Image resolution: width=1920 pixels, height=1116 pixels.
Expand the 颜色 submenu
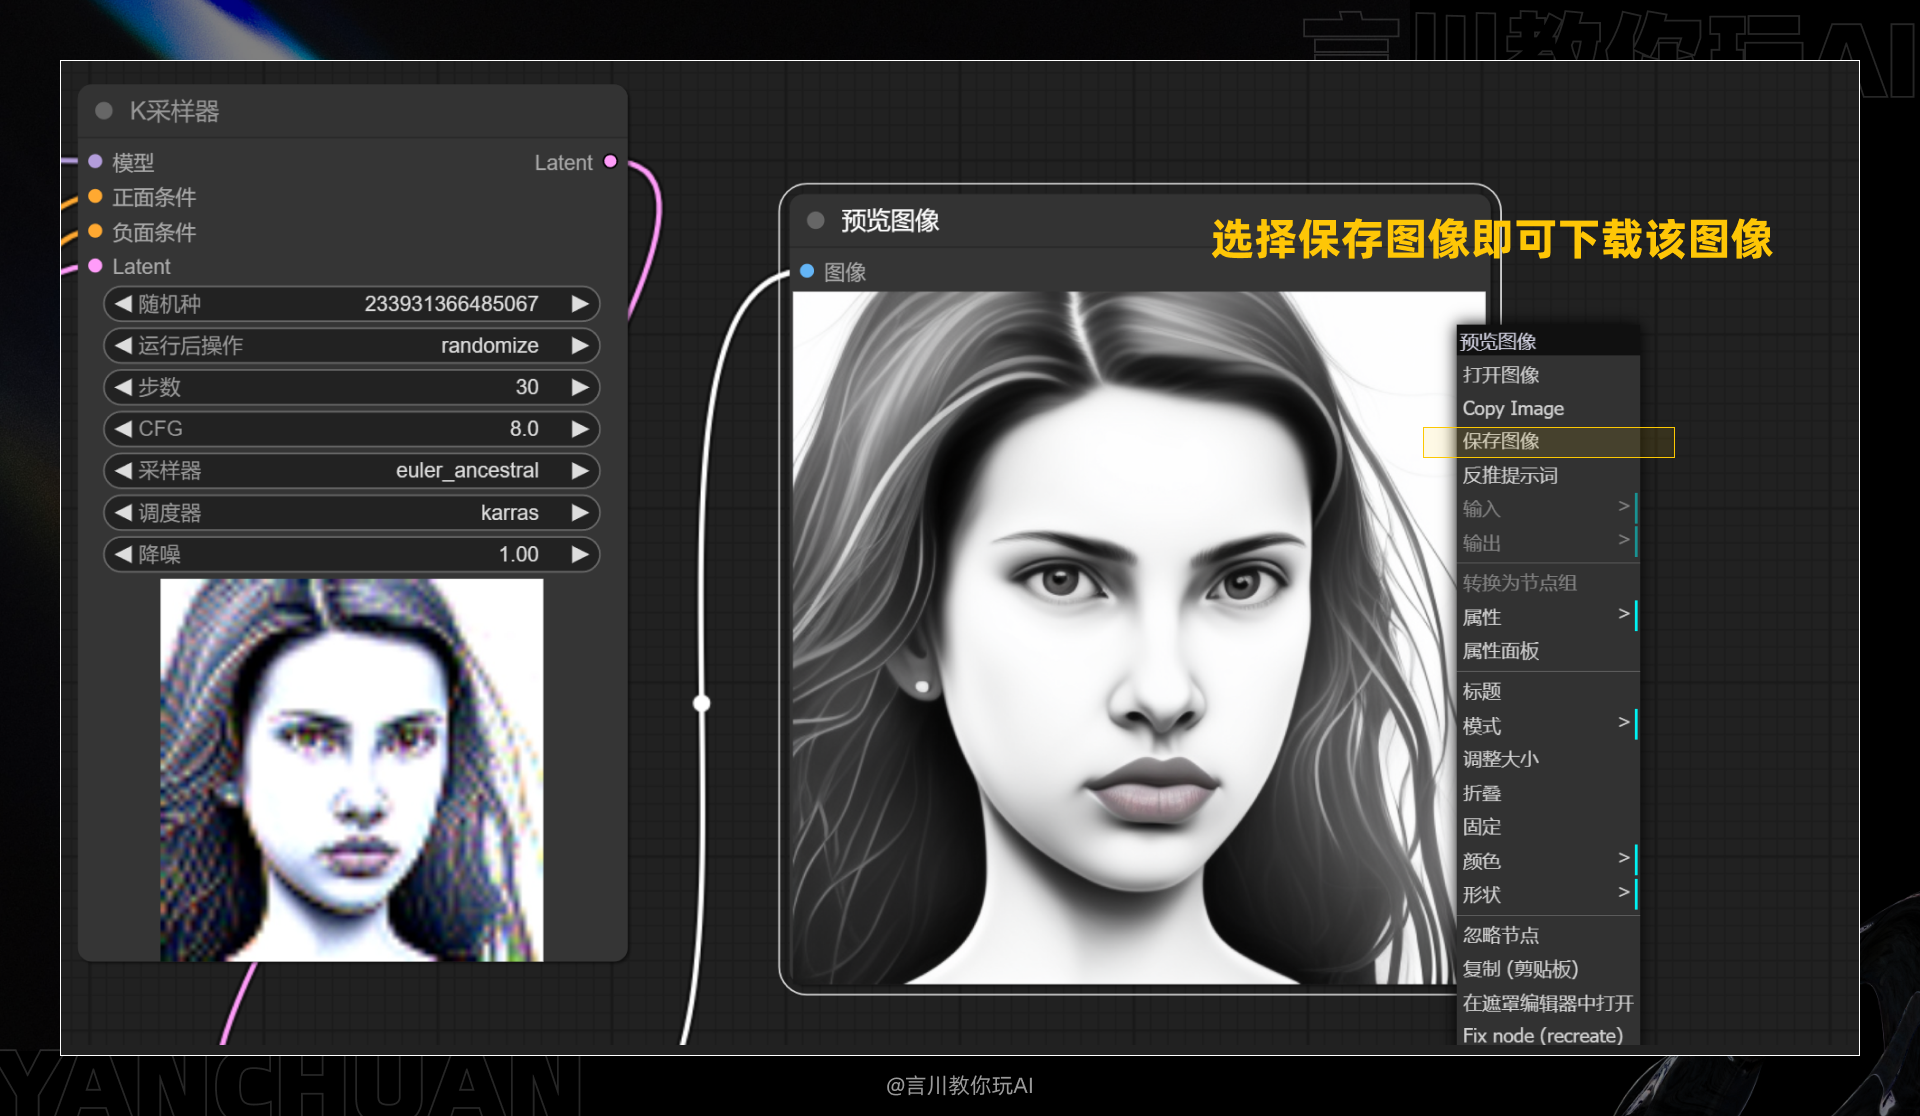(1548, 861)
